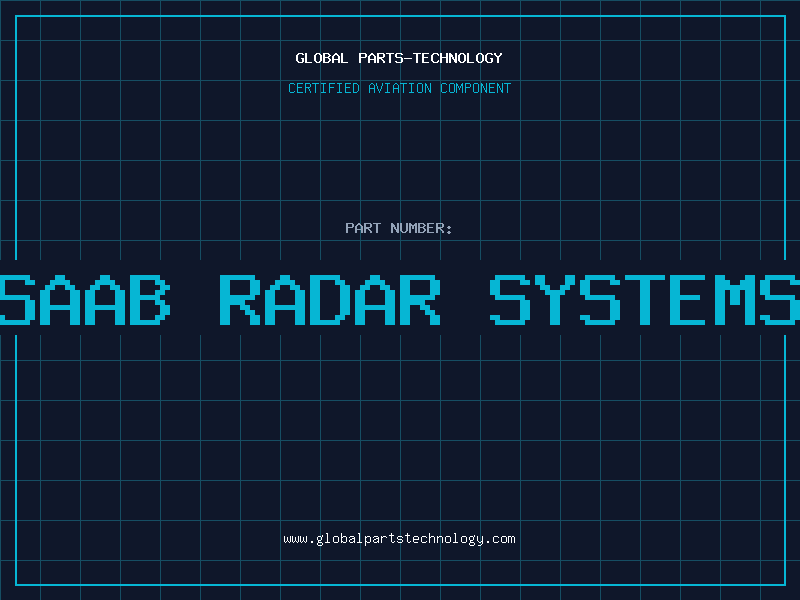
Task: Click the GLOBAL PARTS-TECHNOLOGY heading
Action: 399,58
